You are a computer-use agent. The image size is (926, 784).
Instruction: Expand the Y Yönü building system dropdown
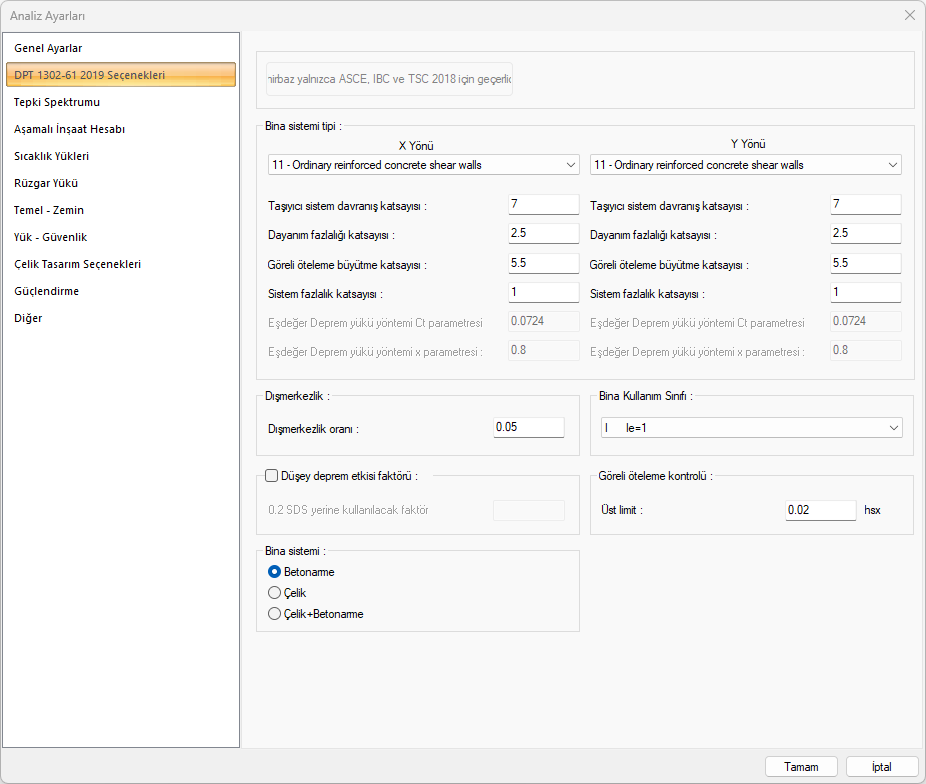pyautogui.click(x=745, y=165)
